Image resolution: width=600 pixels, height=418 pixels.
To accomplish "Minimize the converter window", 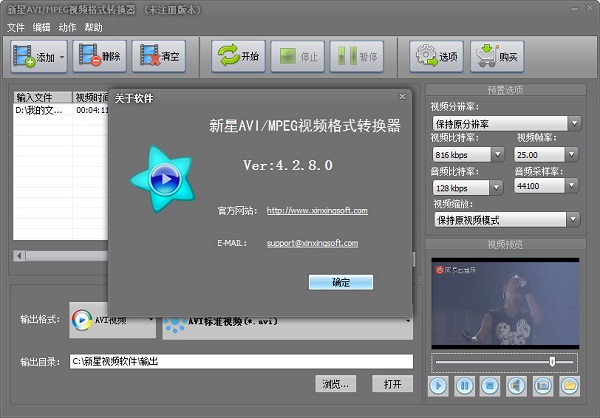I will point(574,8).
